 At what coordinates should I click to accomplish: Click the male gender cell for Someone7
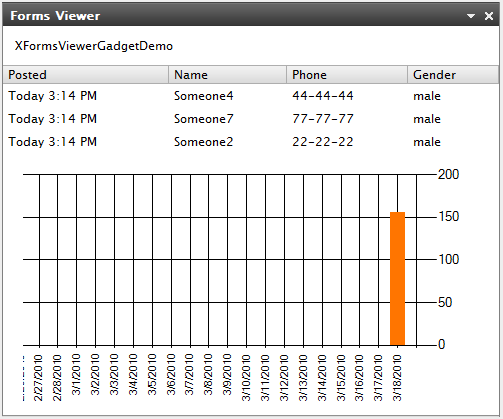click(x=427, y=119)
